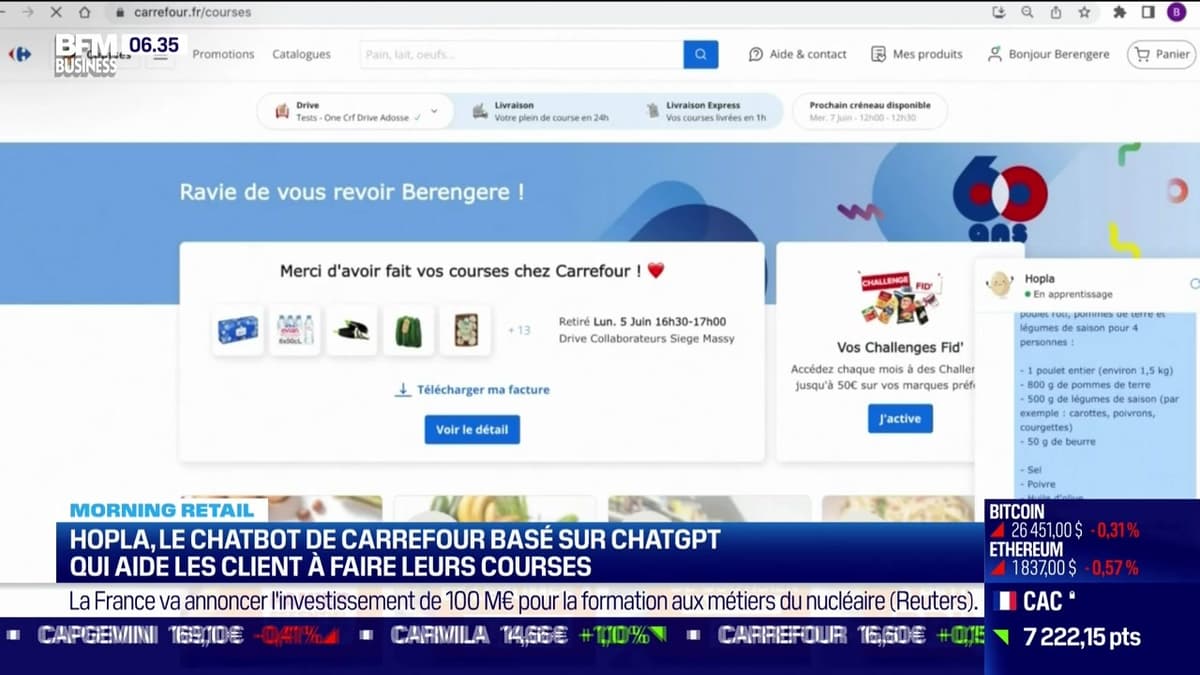The image size is (1200, 675).
Task: Click the blue search magnifier button
Action: click(701, 54)
